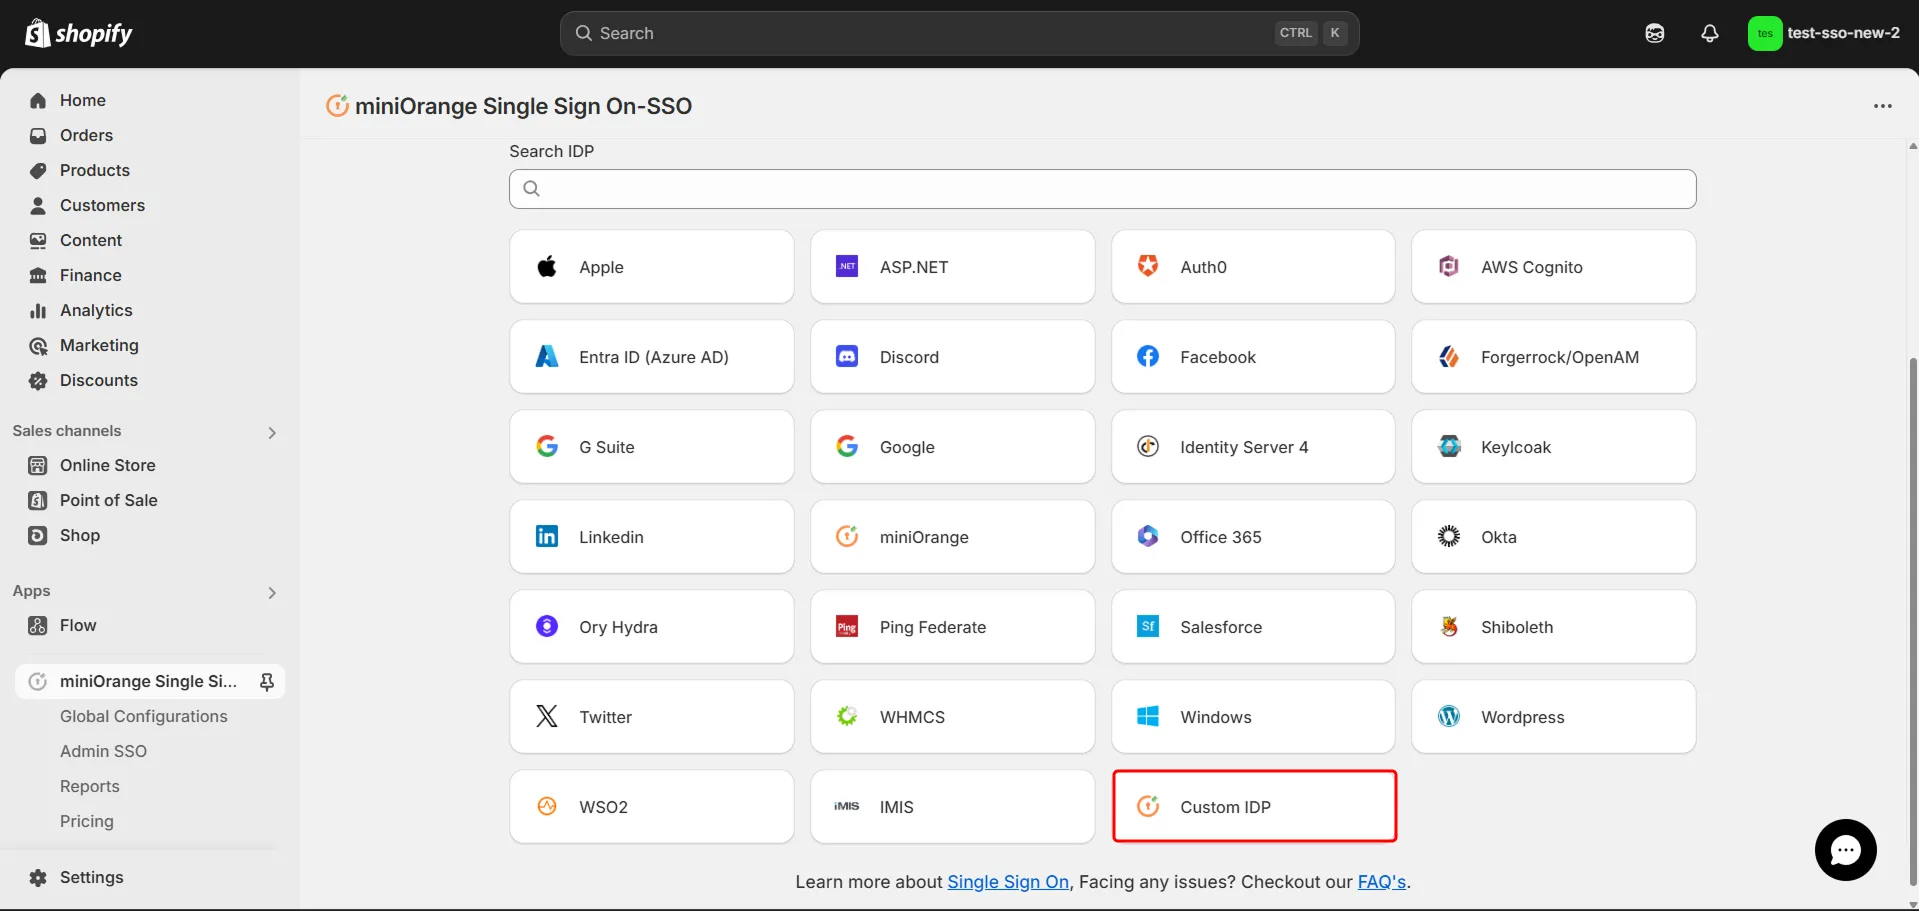Choose the Facebook icon
1919x911 pixels.
[x=1148, y=356]
